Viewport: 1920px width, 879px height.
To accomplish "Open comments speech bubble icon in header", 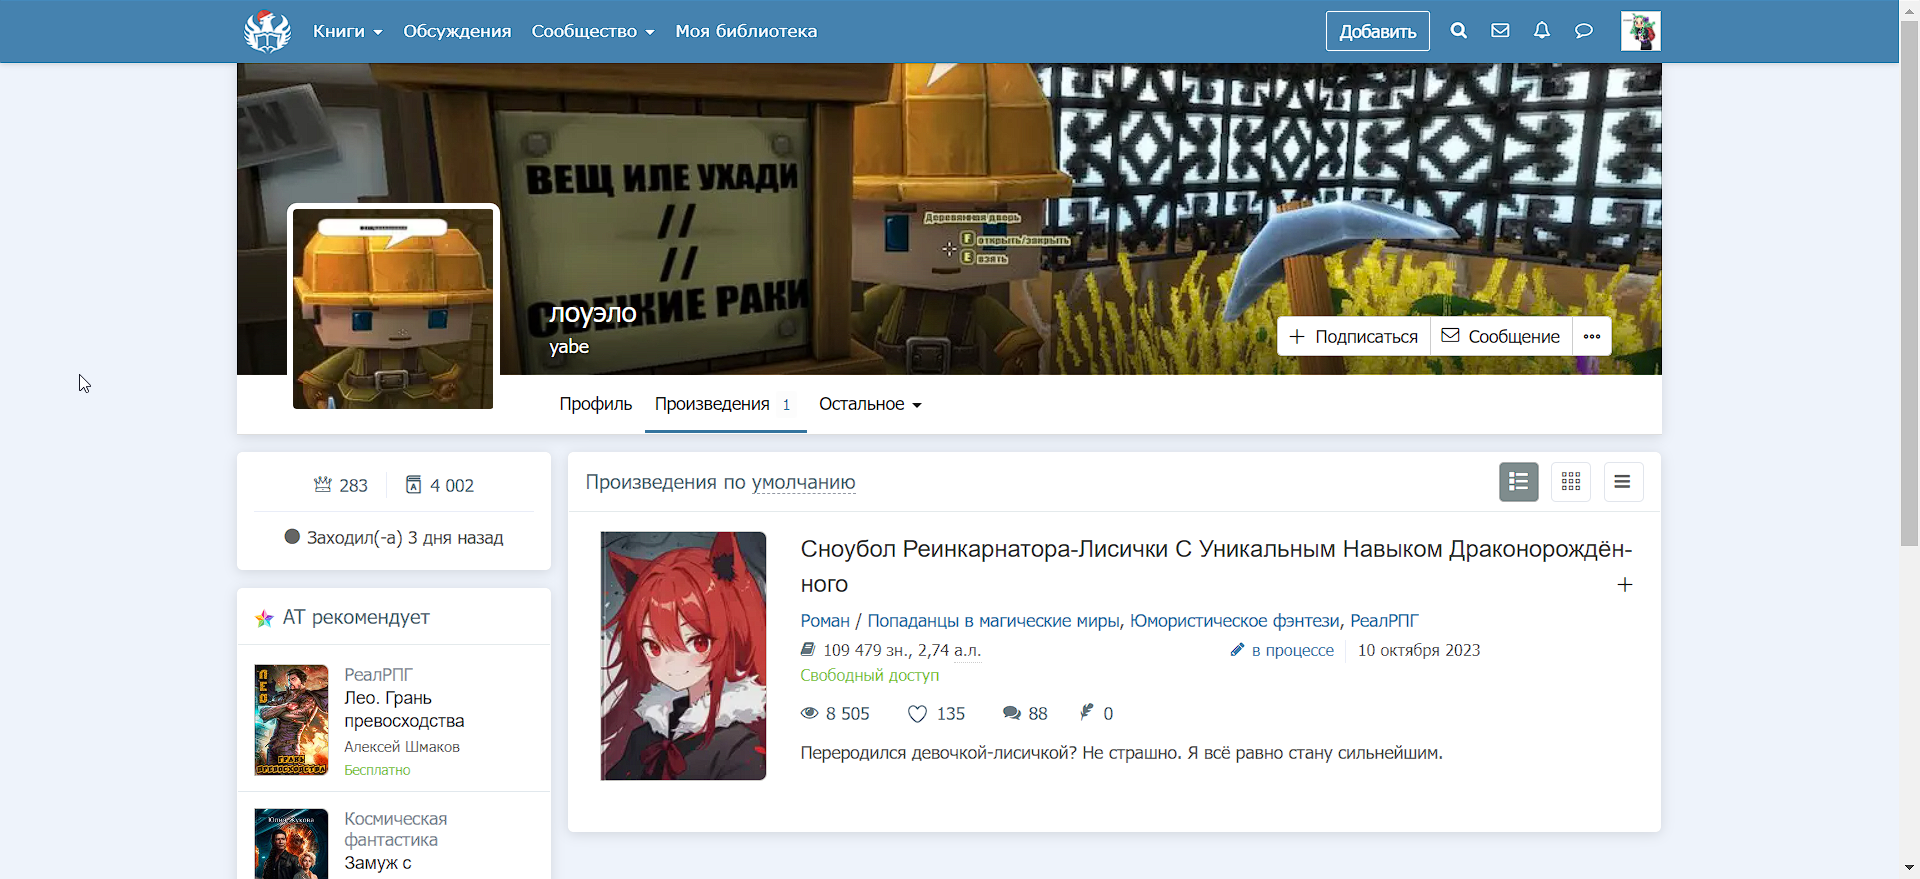I will coord(1584,31).
